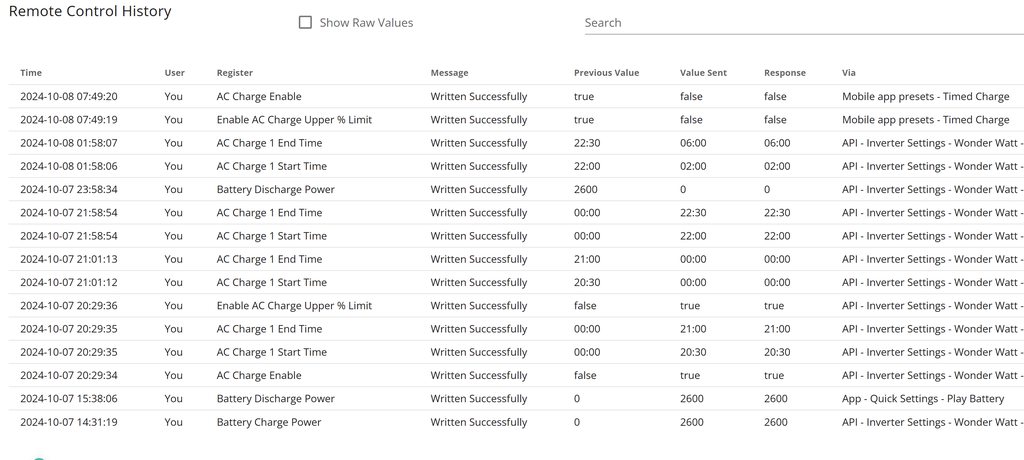Click the User column header

[174, 73]
